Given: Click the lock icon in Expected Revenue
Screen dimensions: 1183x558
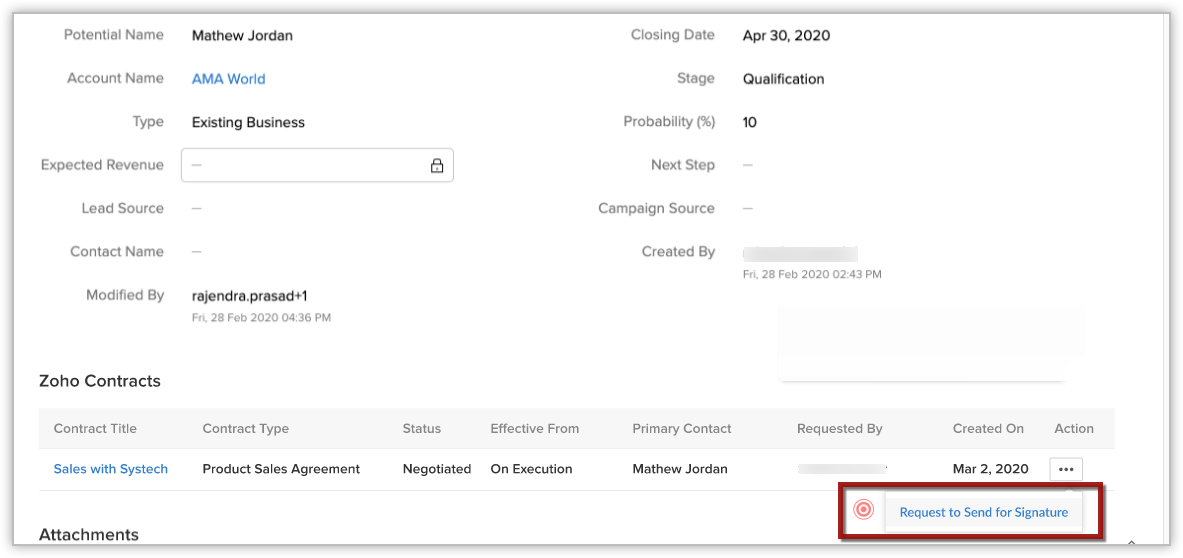Looking at the screenshot, I should click(x=437, y=166).
